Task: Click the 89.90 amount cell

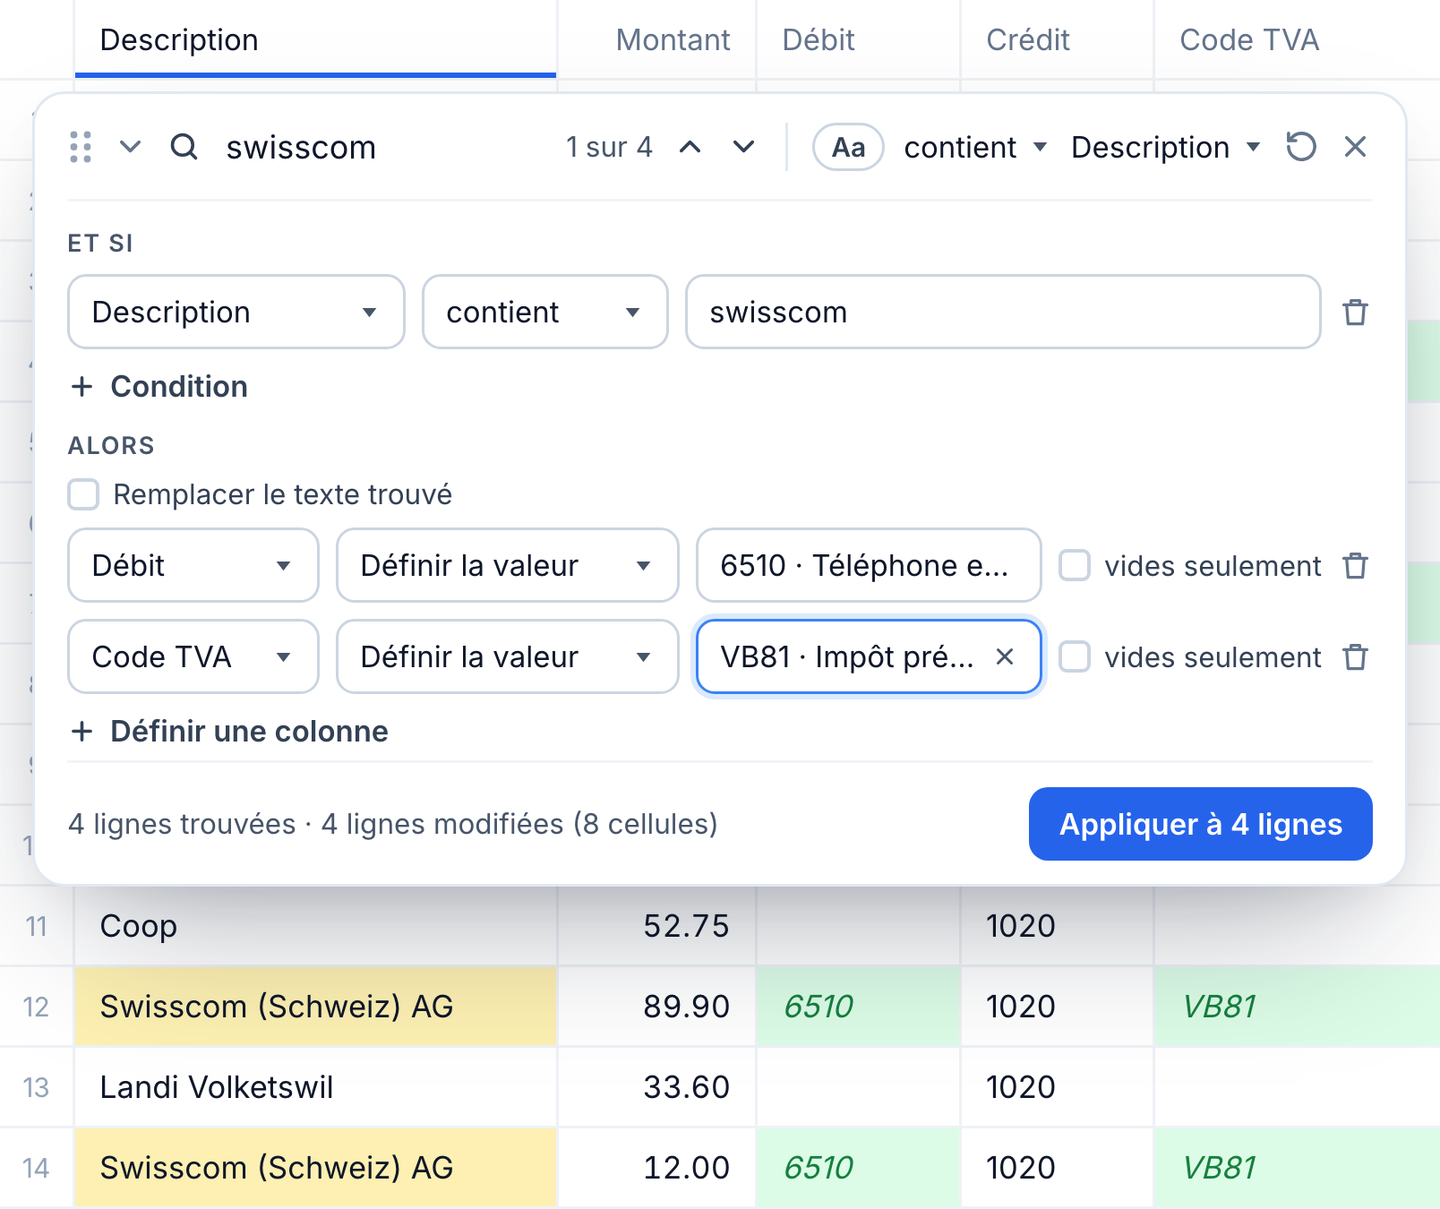Action: [657, 1006]
